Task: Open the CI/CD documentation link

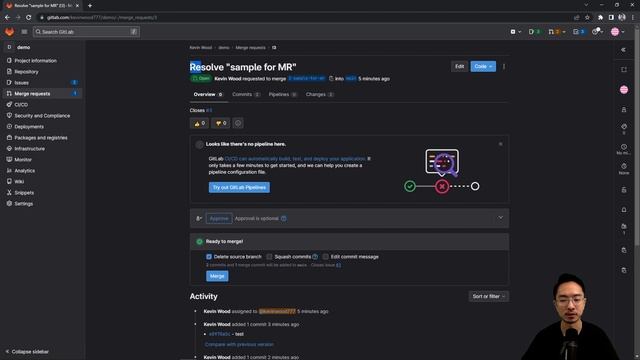Action: pos(295,159)
